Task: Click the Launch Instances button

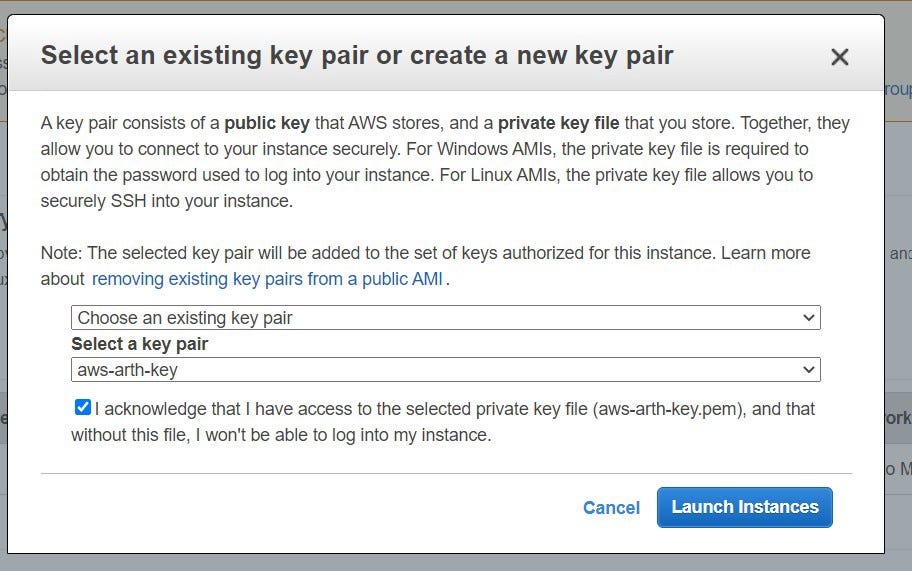Action: [x=744, y=507]
